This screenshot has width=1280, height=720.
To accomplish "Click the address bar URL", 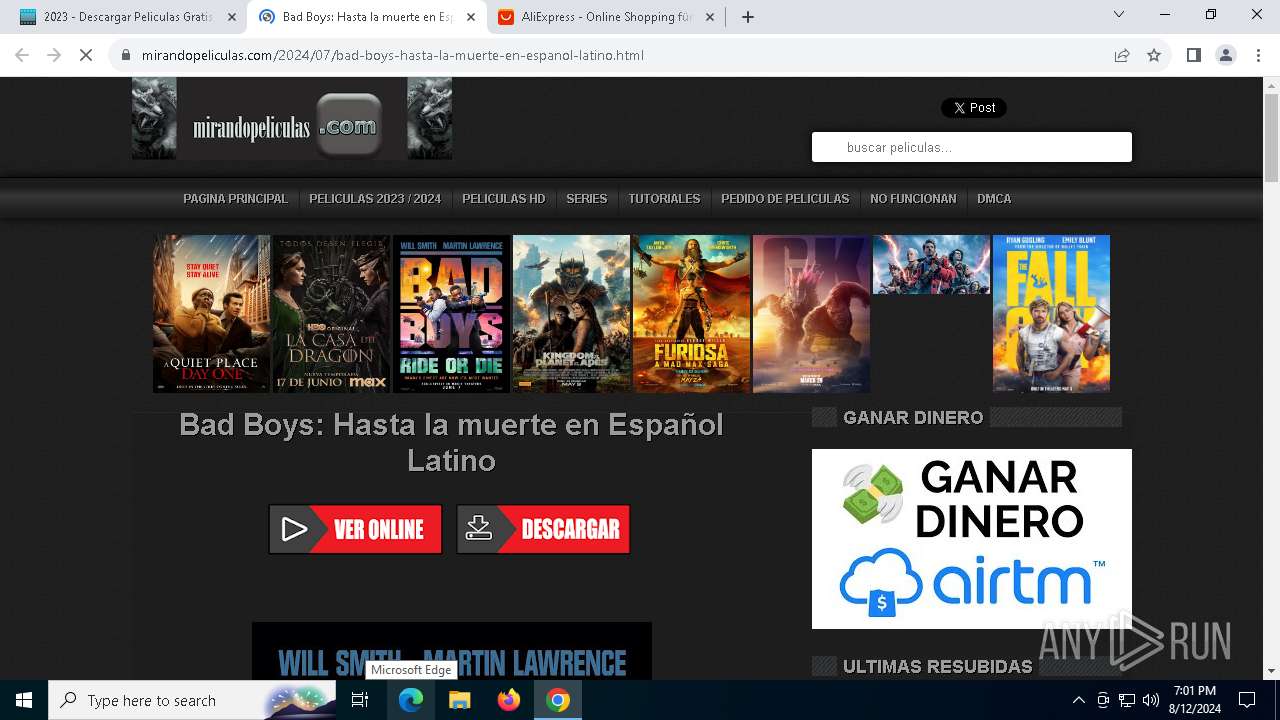I will tap(392, 55).
